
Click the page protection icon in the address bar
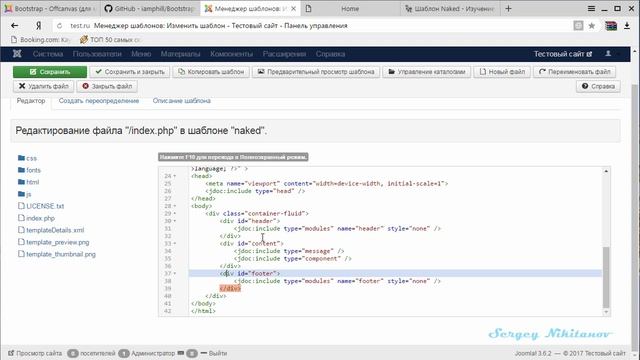point(578,26)
